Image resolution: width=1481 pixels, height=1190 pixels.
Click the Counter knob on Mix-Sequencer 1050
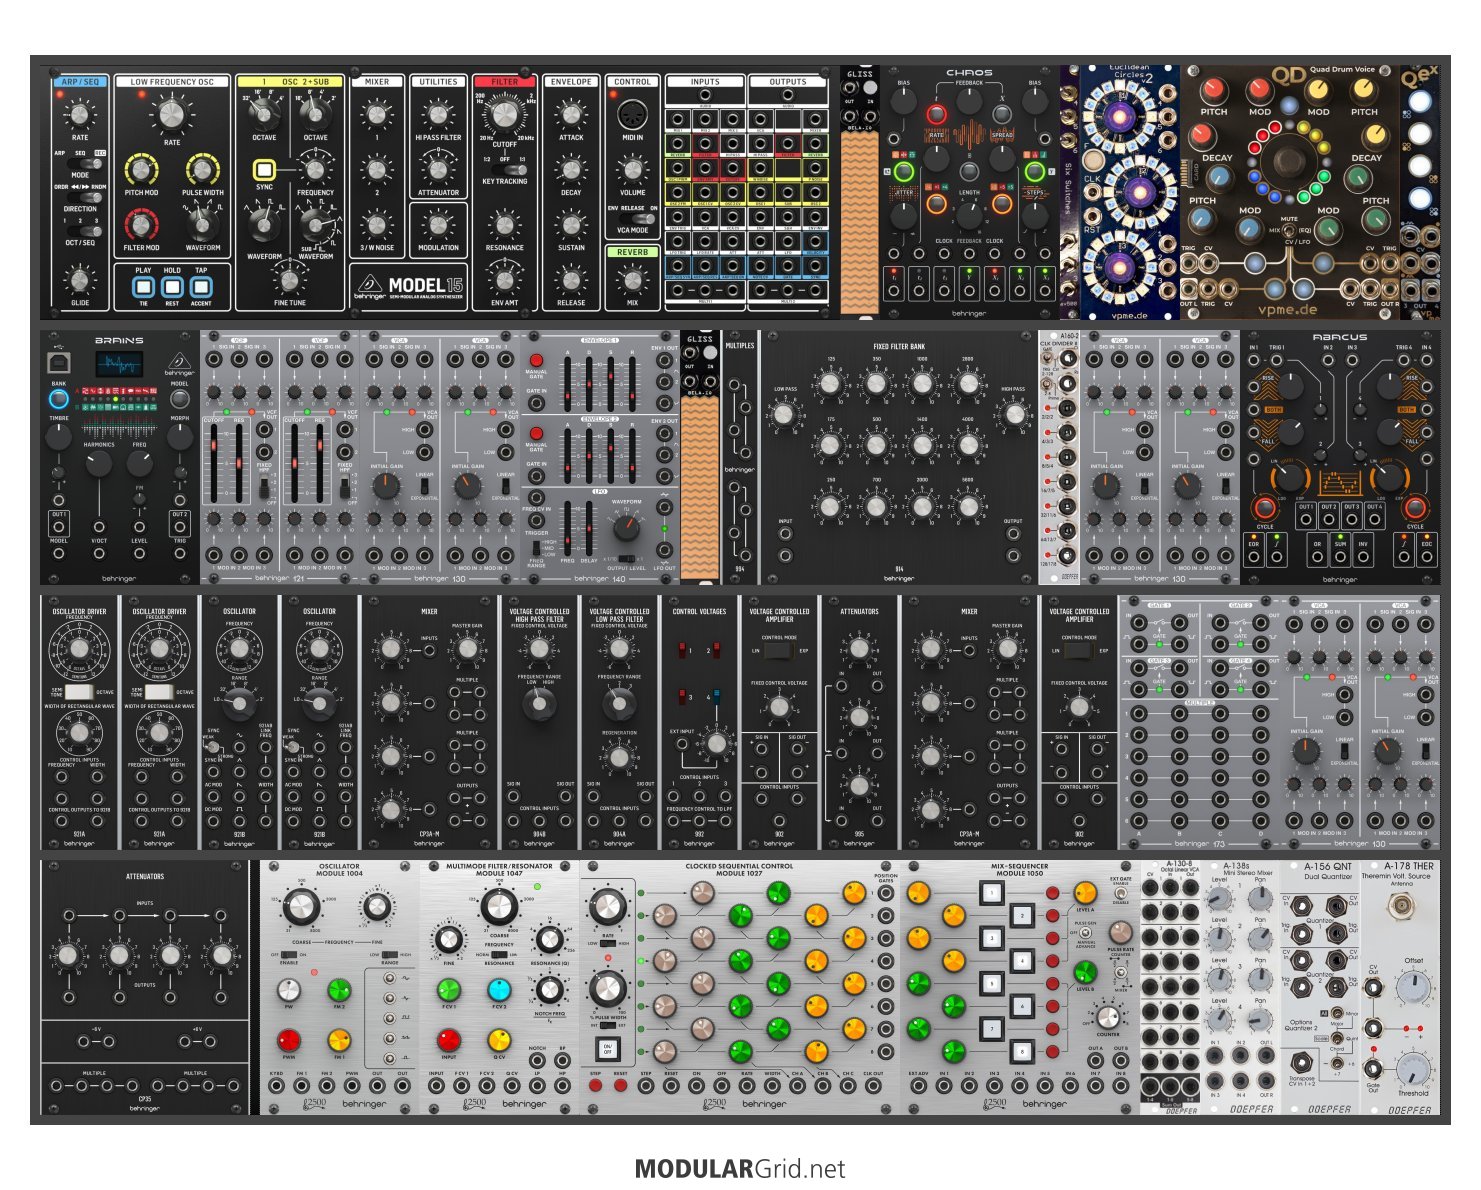tap(1108, 1016)
